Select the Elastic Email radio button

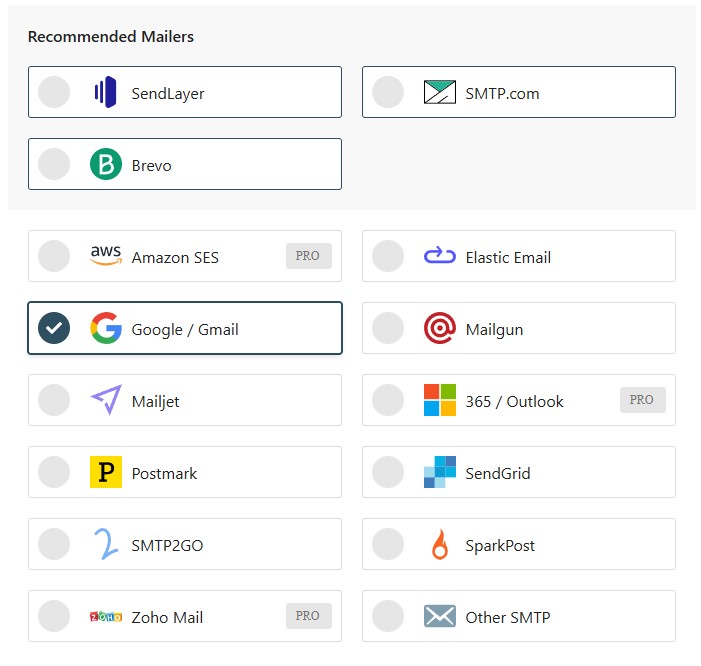point(388,256)
